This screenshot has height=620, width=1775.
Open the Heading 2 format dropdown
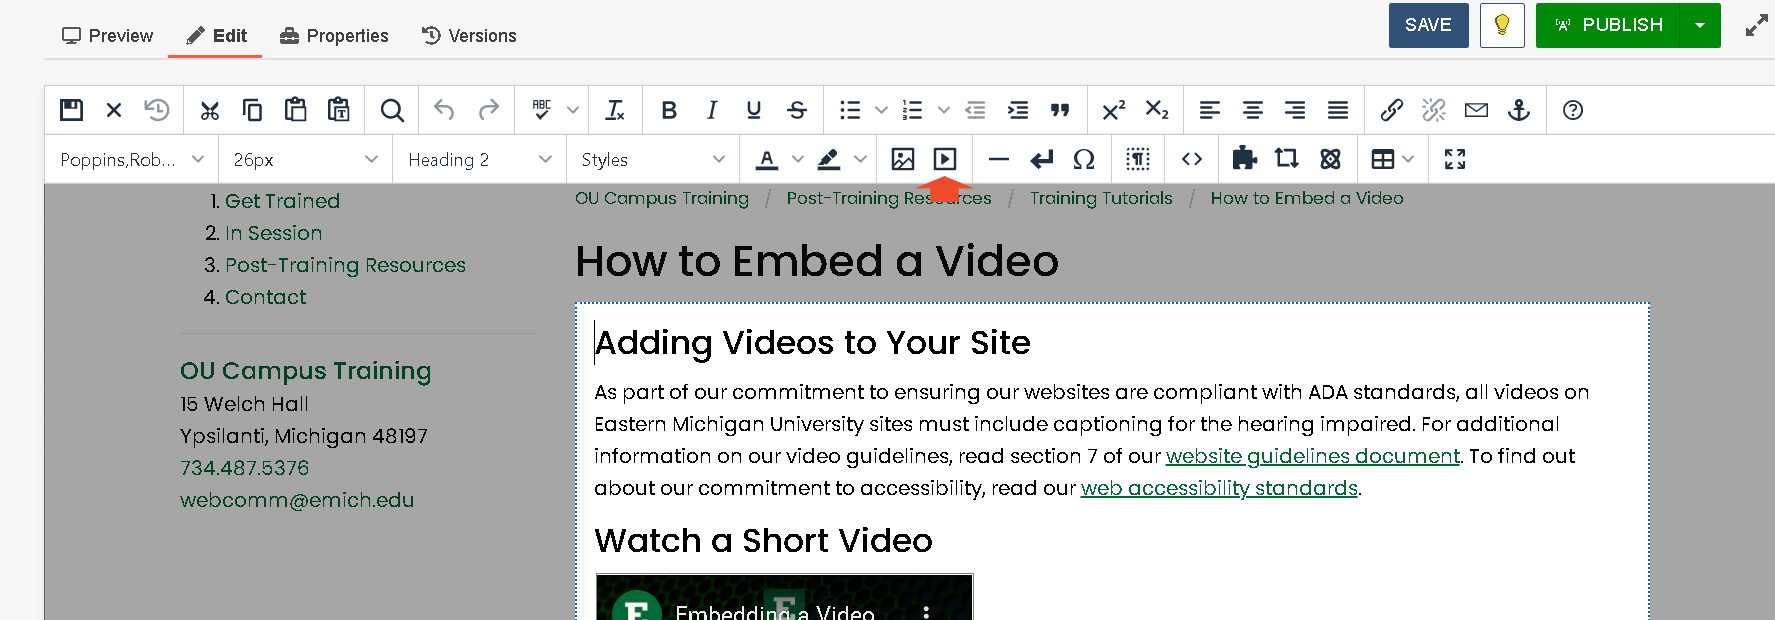point(480,159)
